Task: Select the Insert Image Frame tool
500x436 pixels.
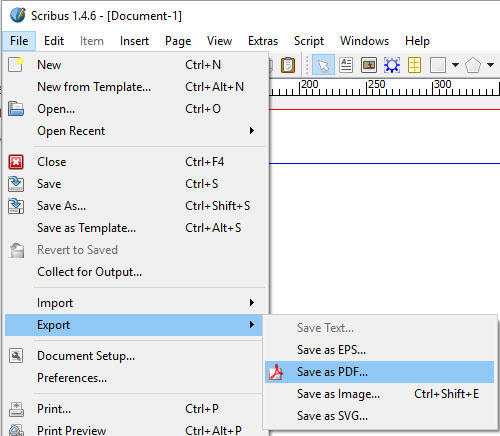Action: click(369, 65)
